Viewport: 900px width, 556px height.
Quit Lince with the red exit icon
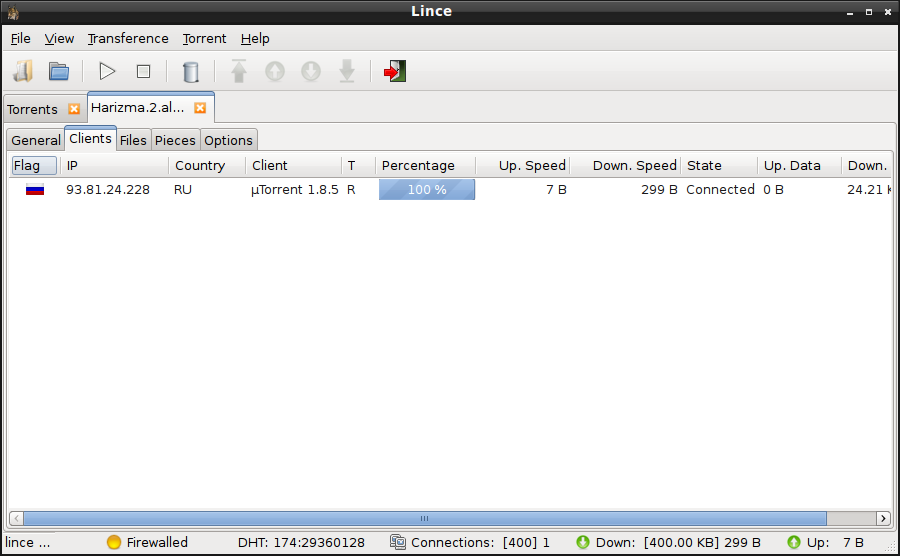(395, 71)
